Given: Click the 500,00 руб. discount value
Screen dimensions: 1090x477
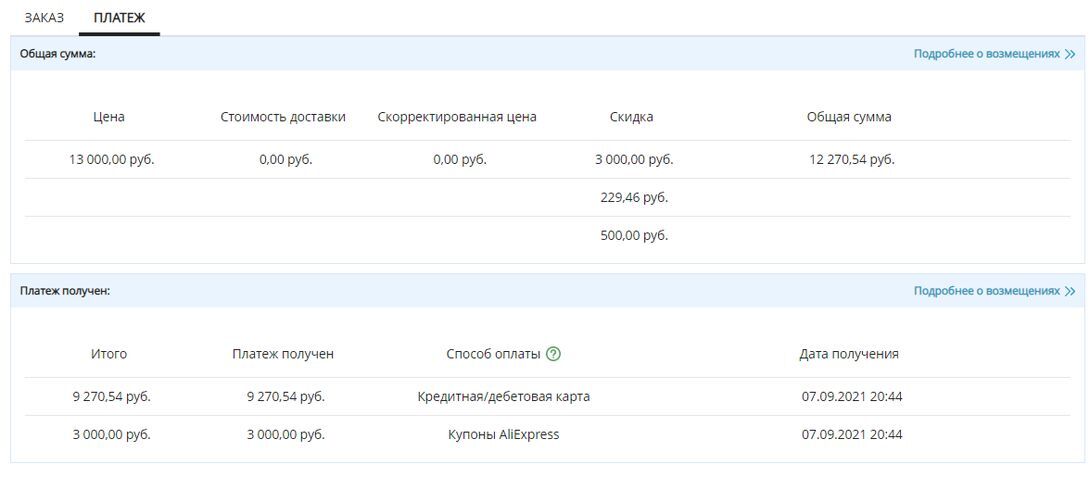Looking at the screenshot, I should [x=633, y=235].
